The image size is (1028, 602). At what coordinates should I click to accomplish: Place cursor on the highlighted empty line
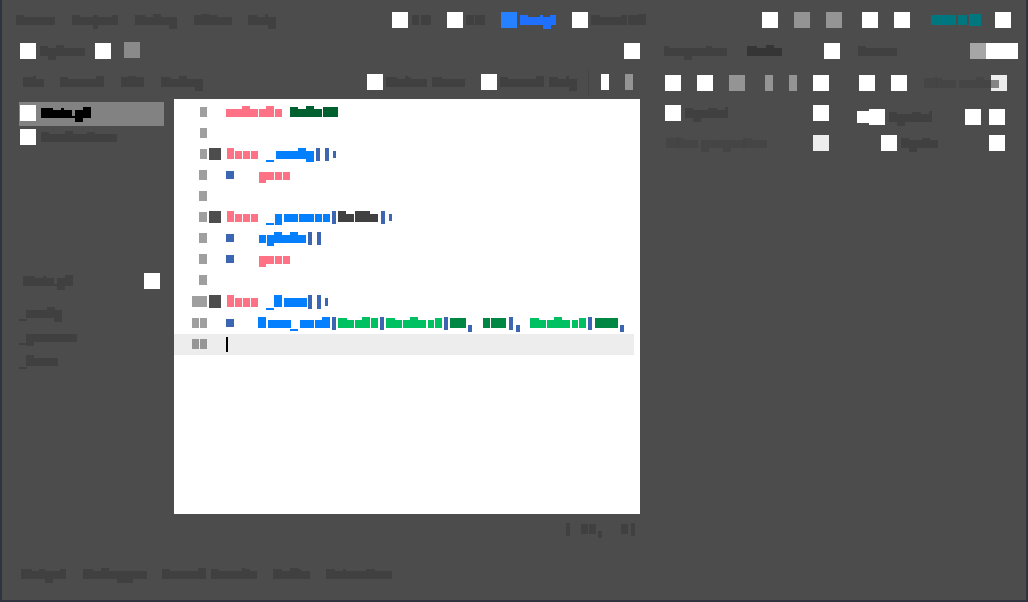click(404, 344)
